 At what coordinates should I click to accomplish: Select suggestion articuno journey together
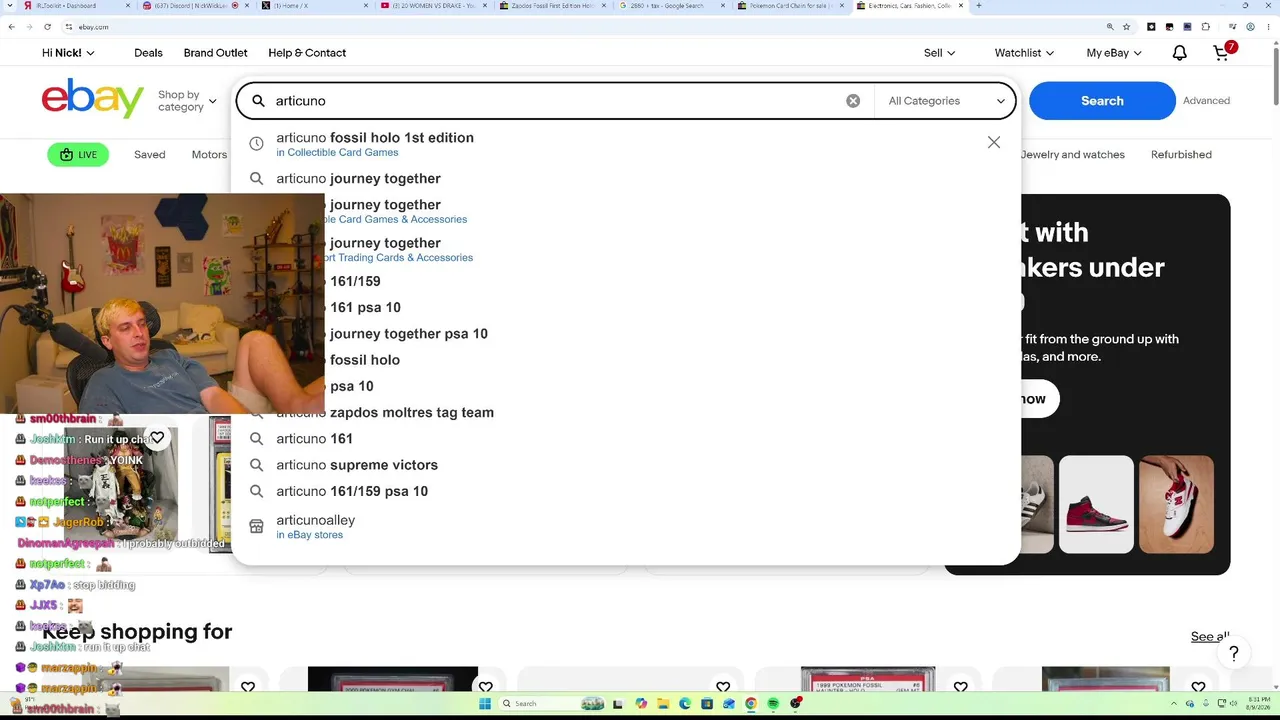coord(358,179)
